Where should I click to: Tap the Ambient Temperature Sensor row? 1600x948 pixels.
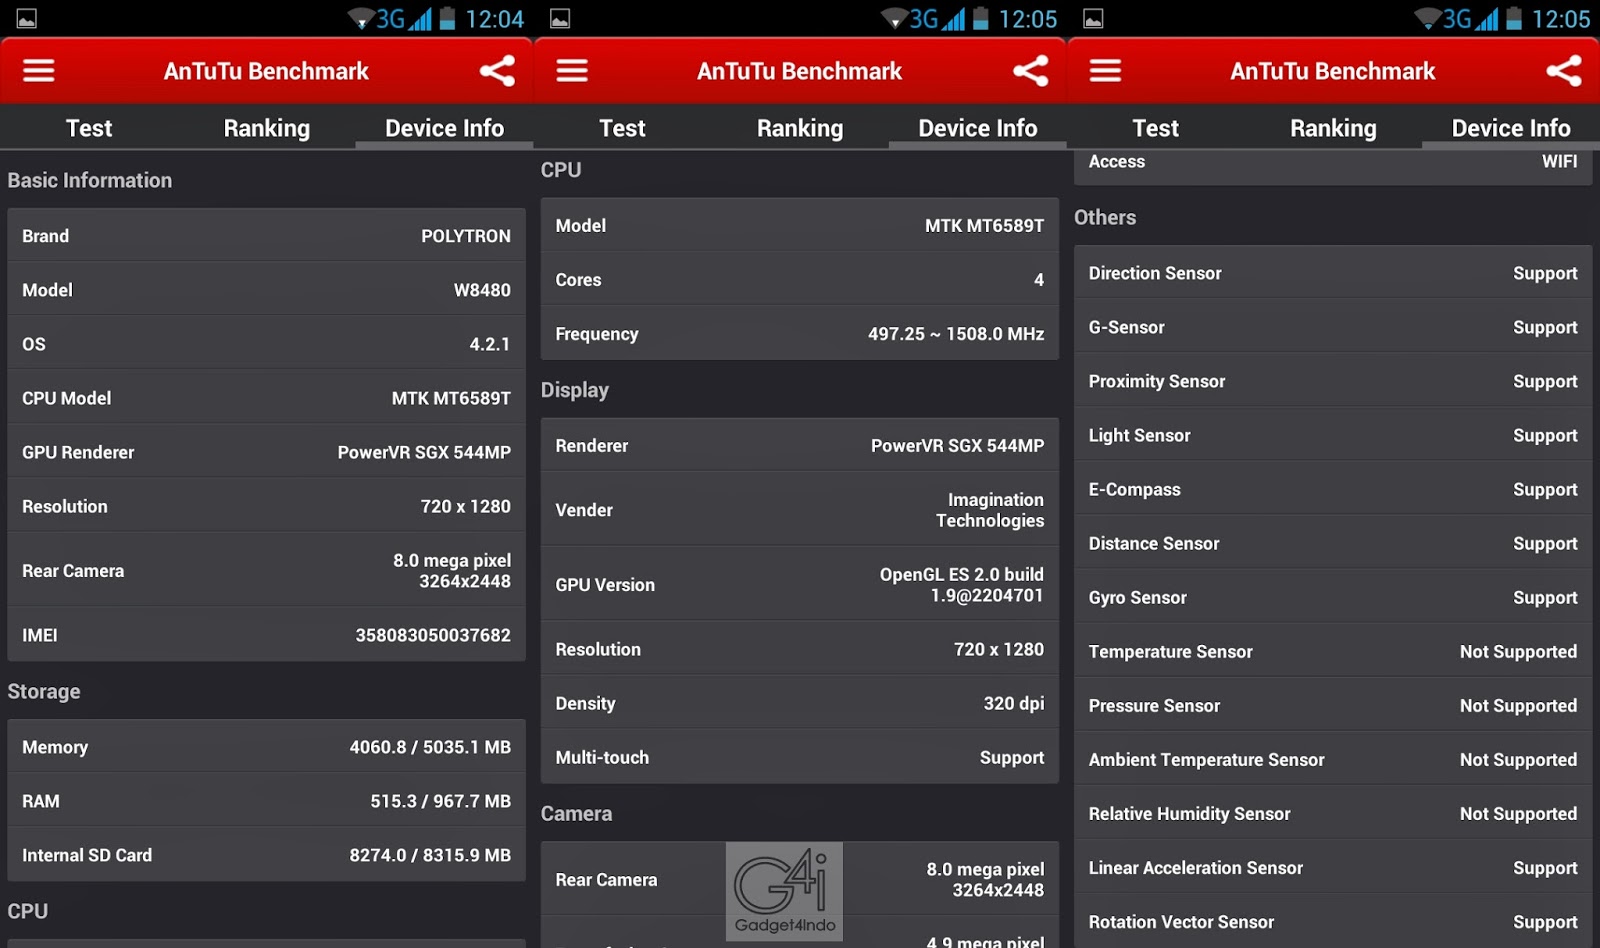(x=1333, y=759)
